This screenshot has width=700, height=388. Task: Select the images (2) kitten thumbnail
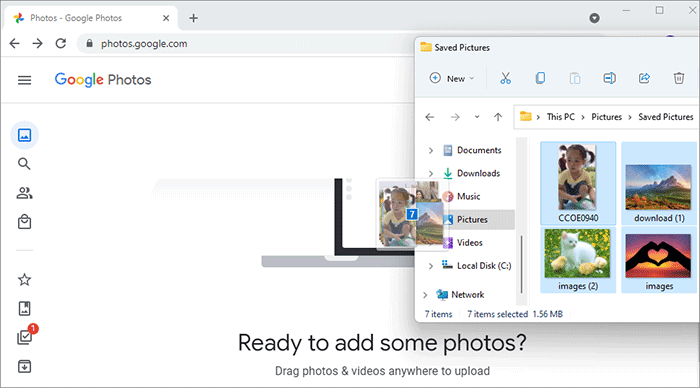pyautogui.click(x=578, y=260)
